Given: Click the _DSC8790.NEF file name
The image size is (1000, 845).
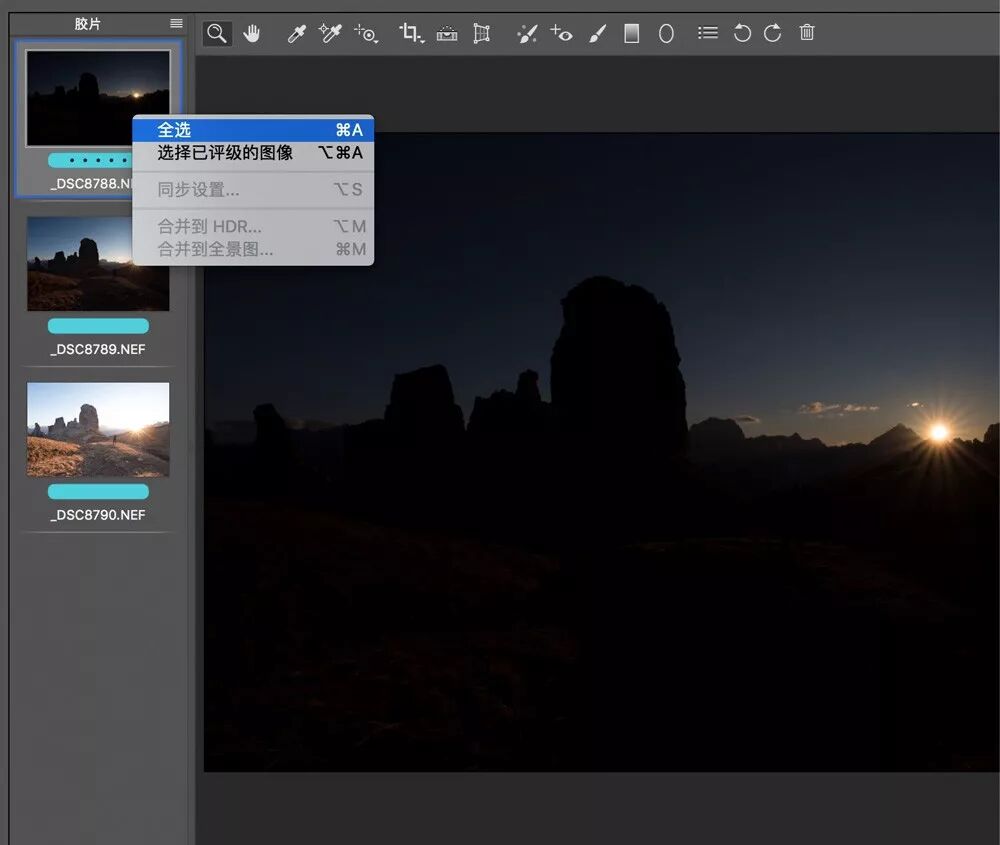Looking at the screenshot, I should coord(98,515).
